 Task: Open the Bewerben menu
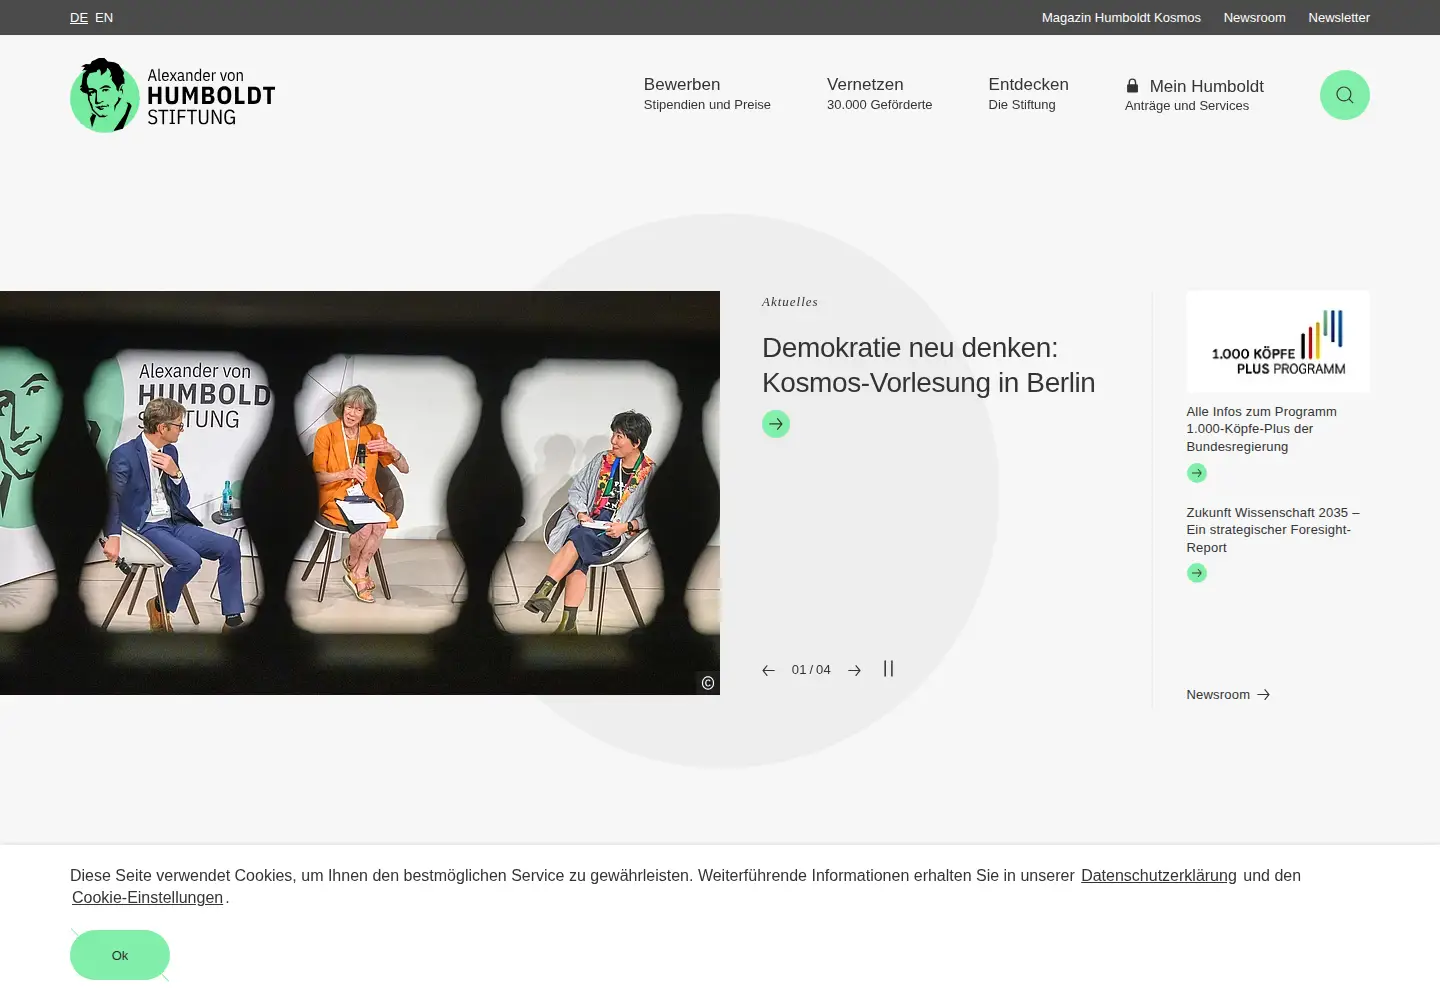[x=707, y=94]
